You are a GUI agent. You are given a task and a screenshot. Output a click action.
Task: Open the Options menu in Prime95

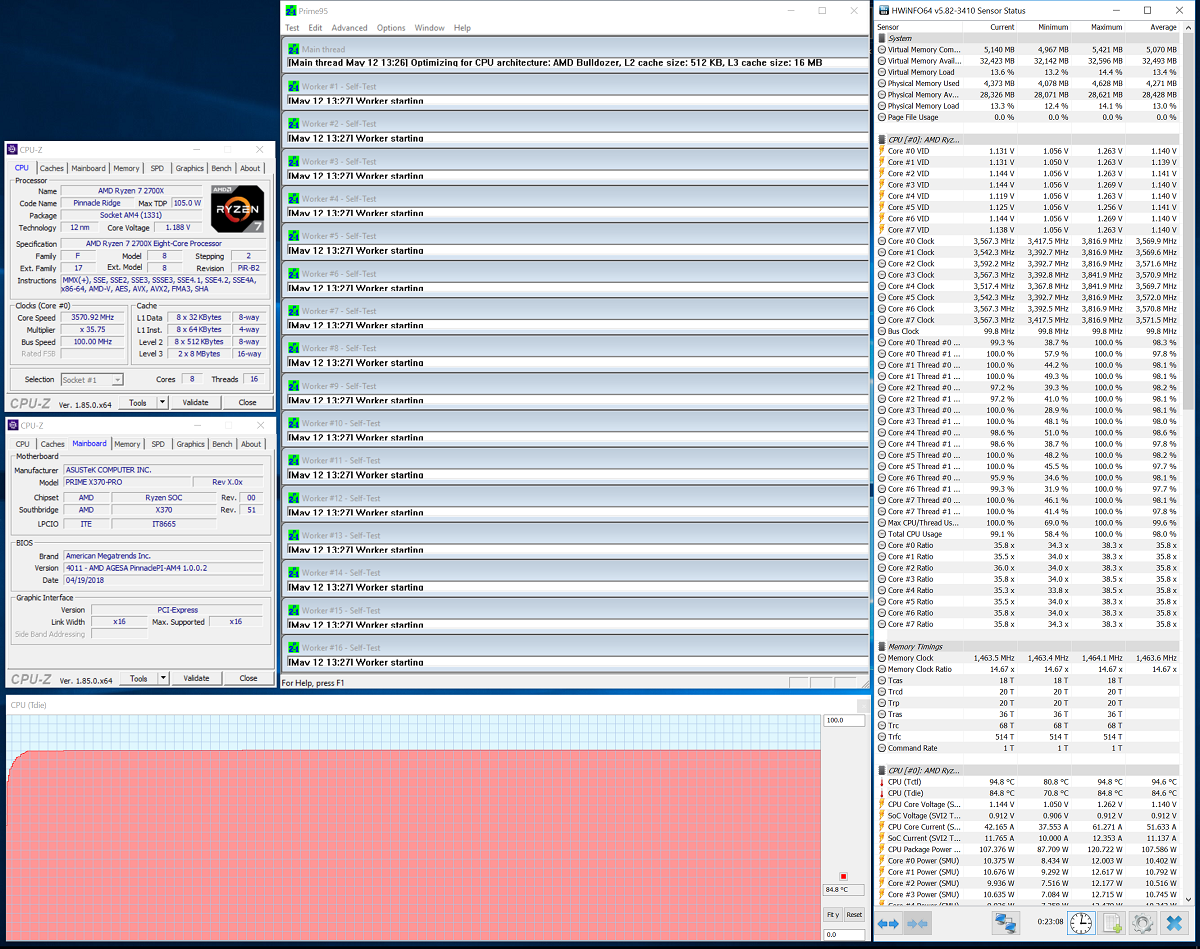click(x=391, y=28)
